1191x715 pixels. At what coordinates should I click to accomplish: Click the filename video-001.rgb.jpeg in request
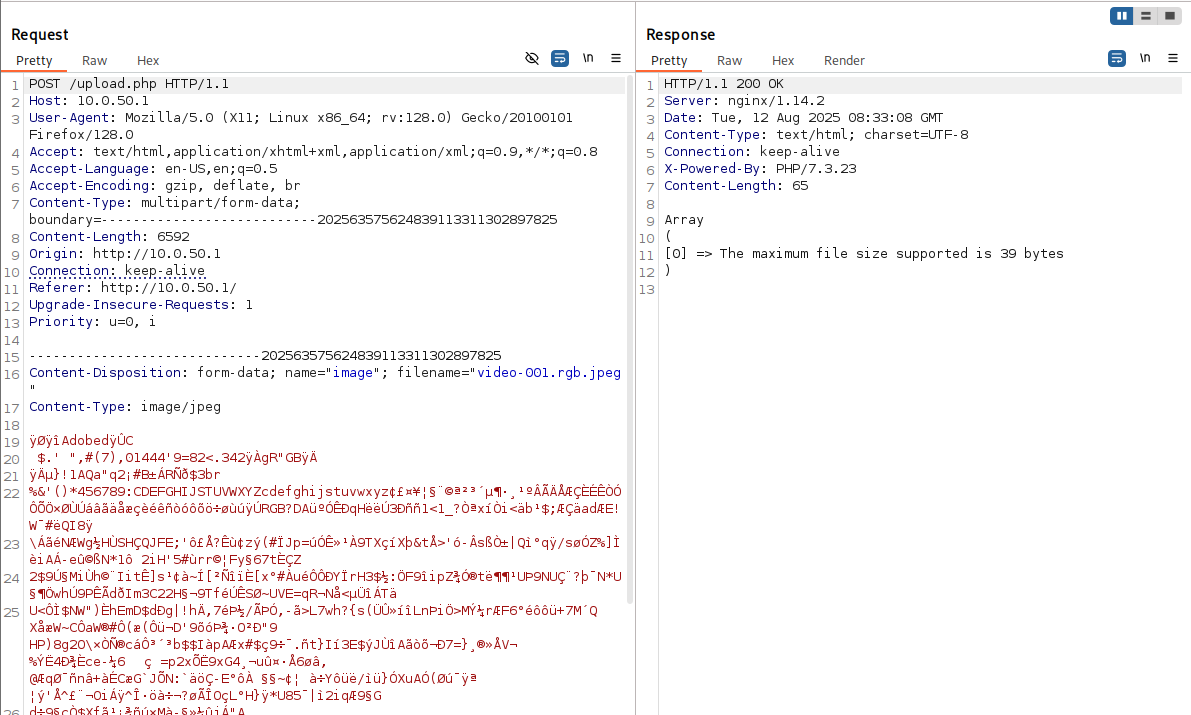[548, 373]
